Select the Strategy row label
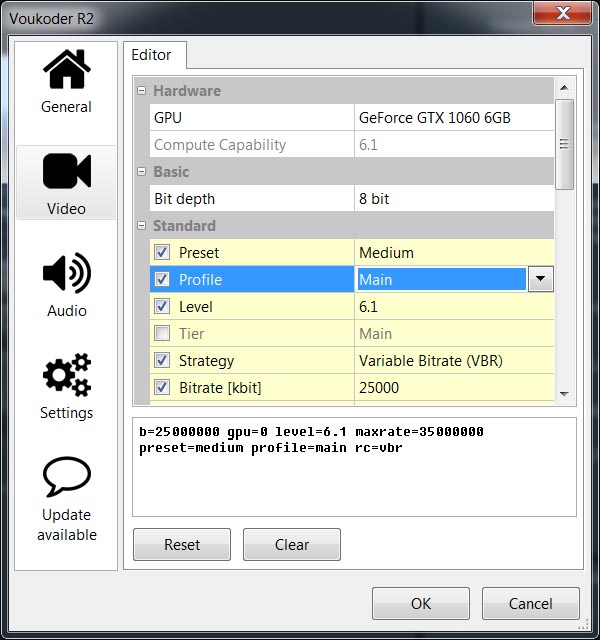This screenshot has width=600, height=640. point(207,360)
